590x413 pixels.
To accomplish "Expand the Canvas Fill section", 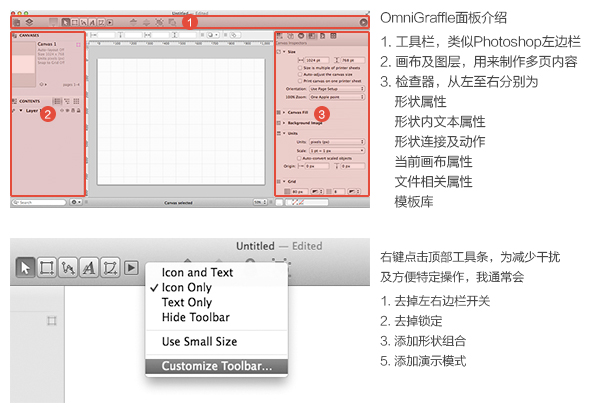I will [284, 112].
